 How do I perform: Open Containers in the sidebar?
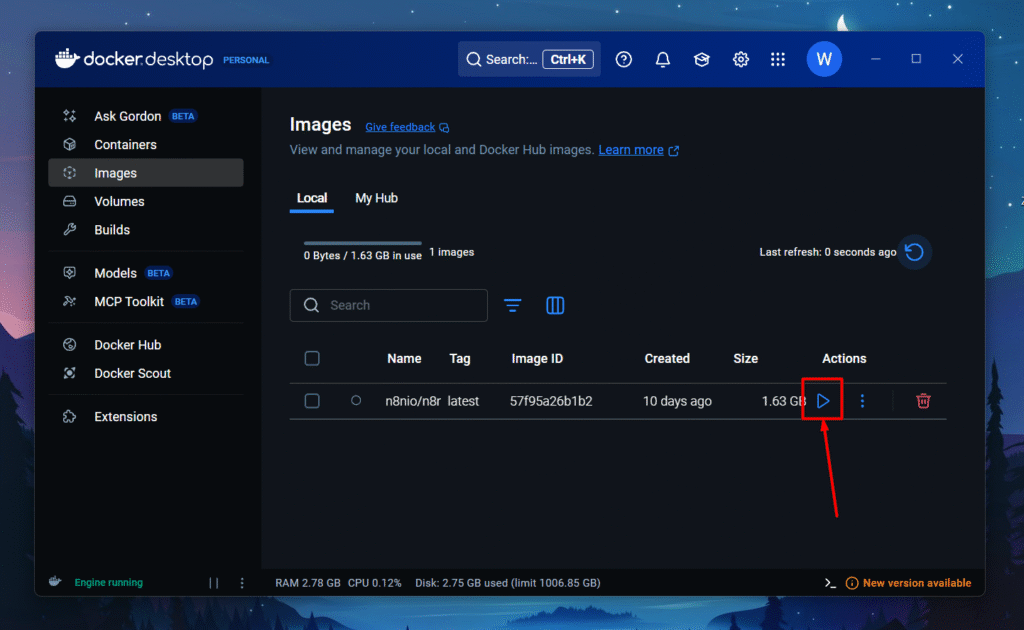(125, 145)
